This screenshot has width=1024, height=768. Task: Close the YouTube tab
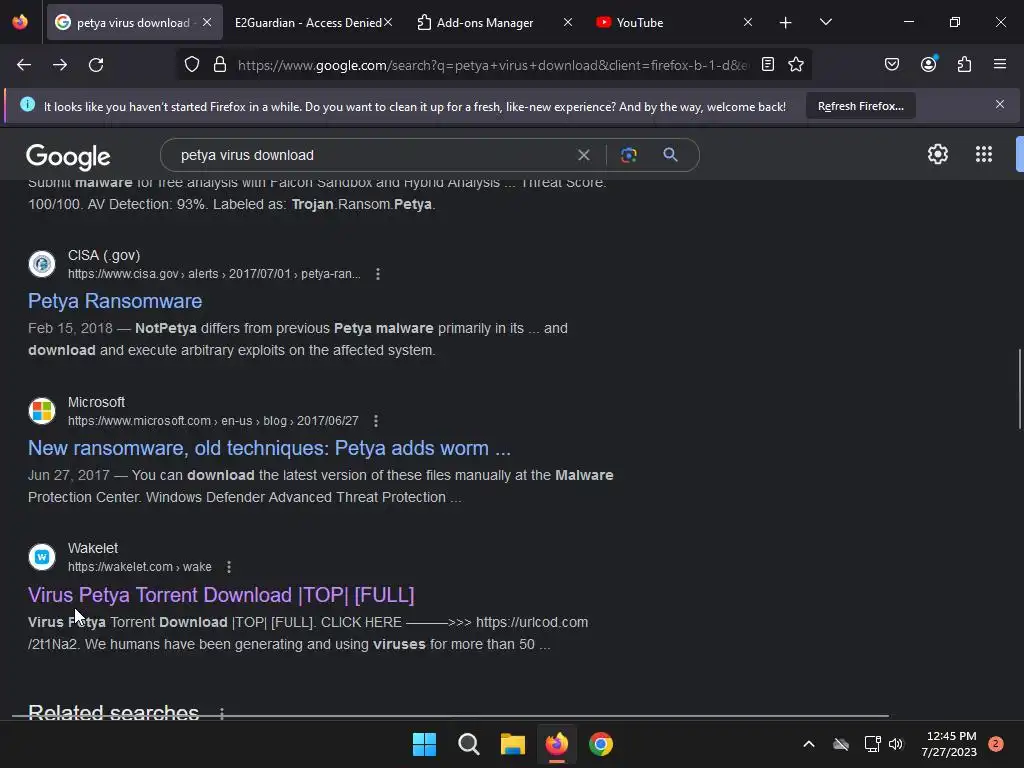coord(748,22)
